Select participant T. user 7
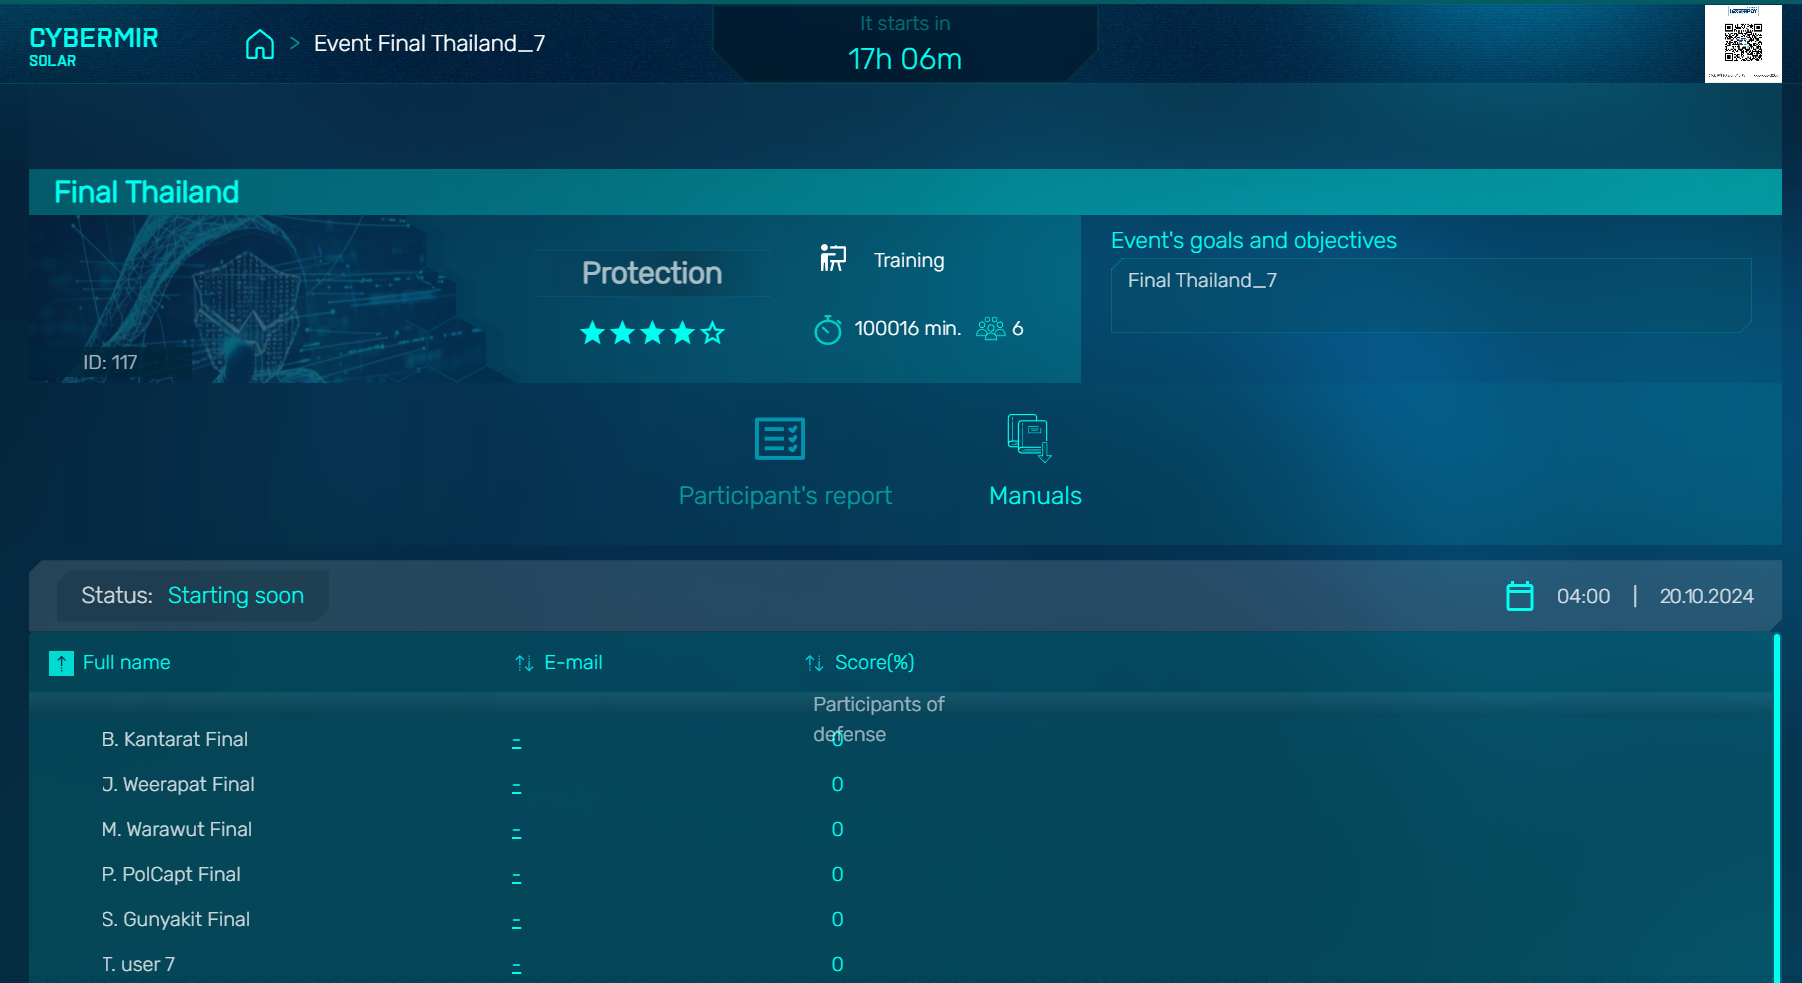 click(138, 965)
